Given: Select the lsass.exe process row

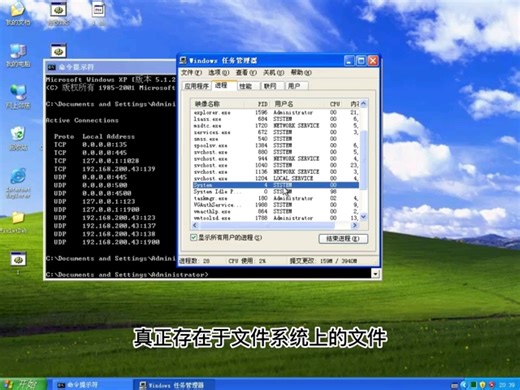Looking at the screenshot, I should click(x=276, y=119).
